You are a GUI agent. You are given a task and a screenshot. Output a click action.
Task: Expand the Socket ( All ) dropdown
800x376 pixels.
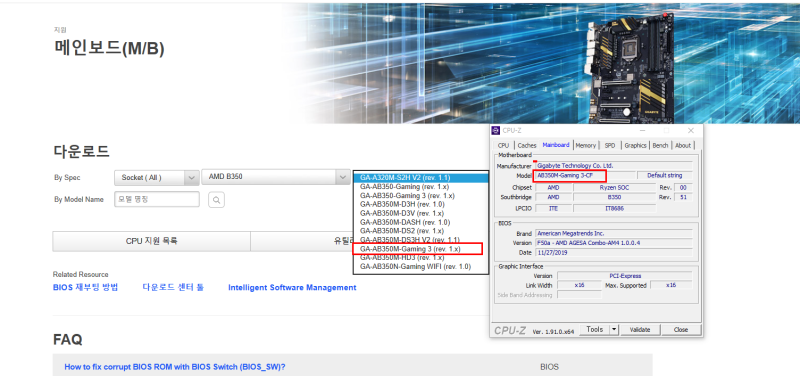pos(157,178)
